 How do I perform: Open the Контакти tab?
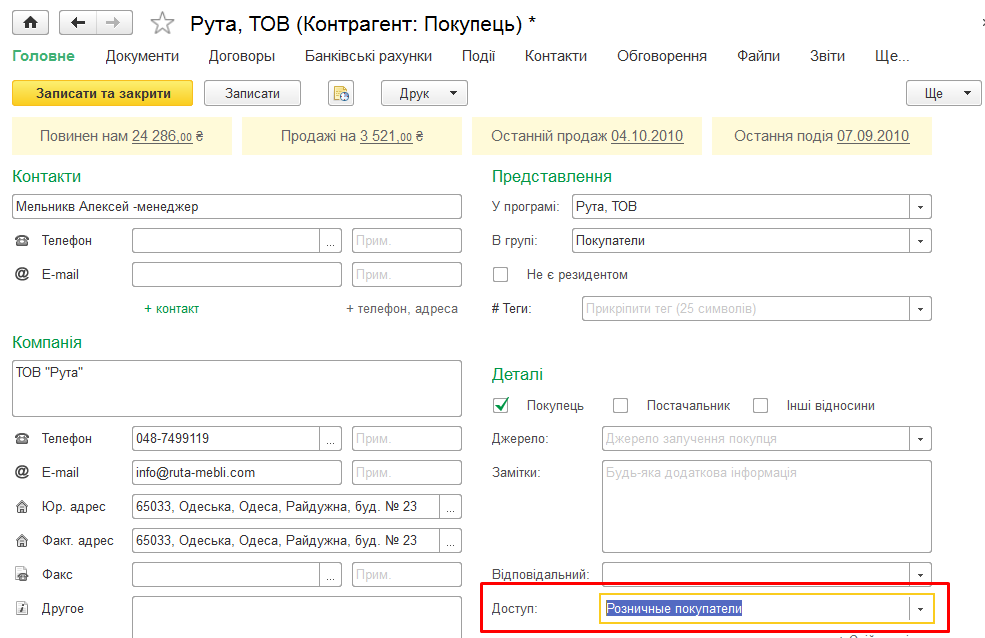556,56
